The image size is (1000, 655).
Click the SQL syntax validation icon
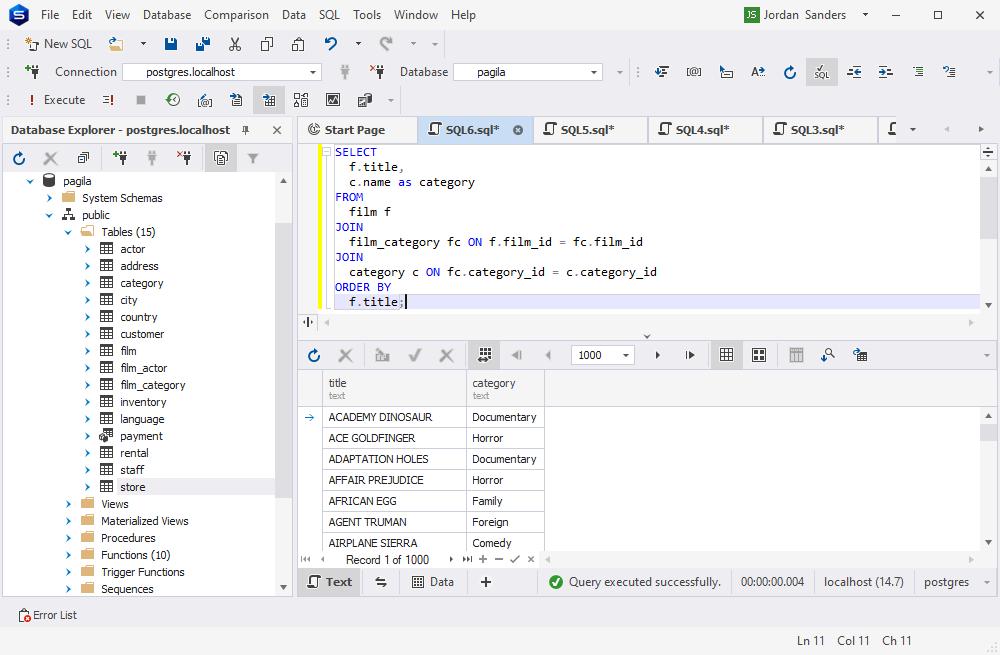pos(821,72)
